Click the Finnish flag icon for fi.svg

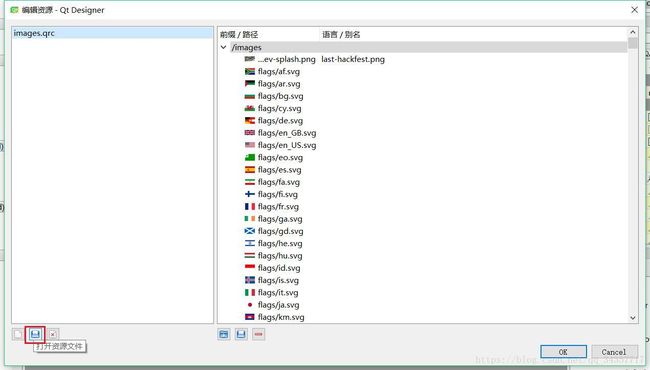(250, 194)
